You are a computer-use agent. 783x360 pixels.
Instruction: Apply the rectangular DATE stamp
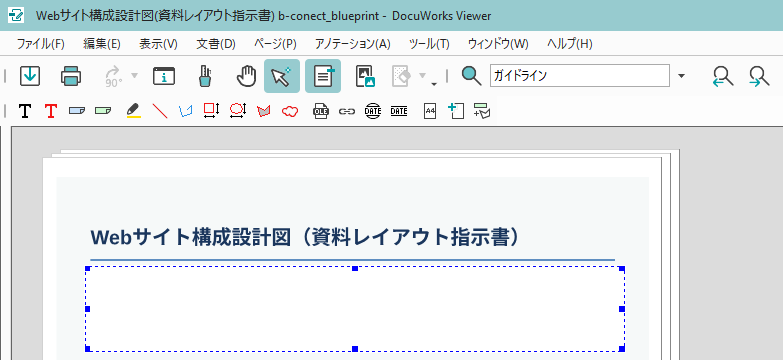click(x=399, y=111)
